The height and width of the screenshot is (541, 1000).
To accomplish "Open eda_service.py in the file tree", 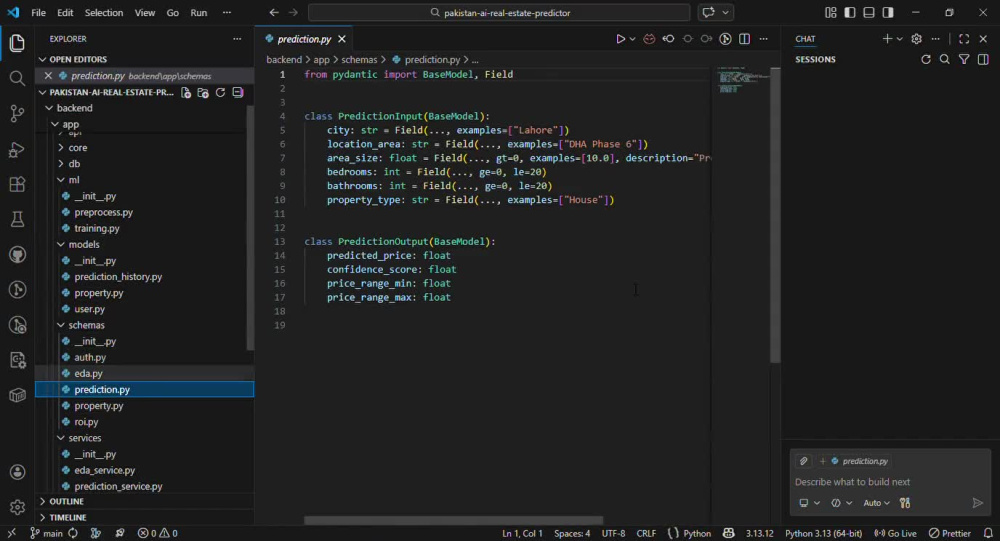I will click(105, 470).
